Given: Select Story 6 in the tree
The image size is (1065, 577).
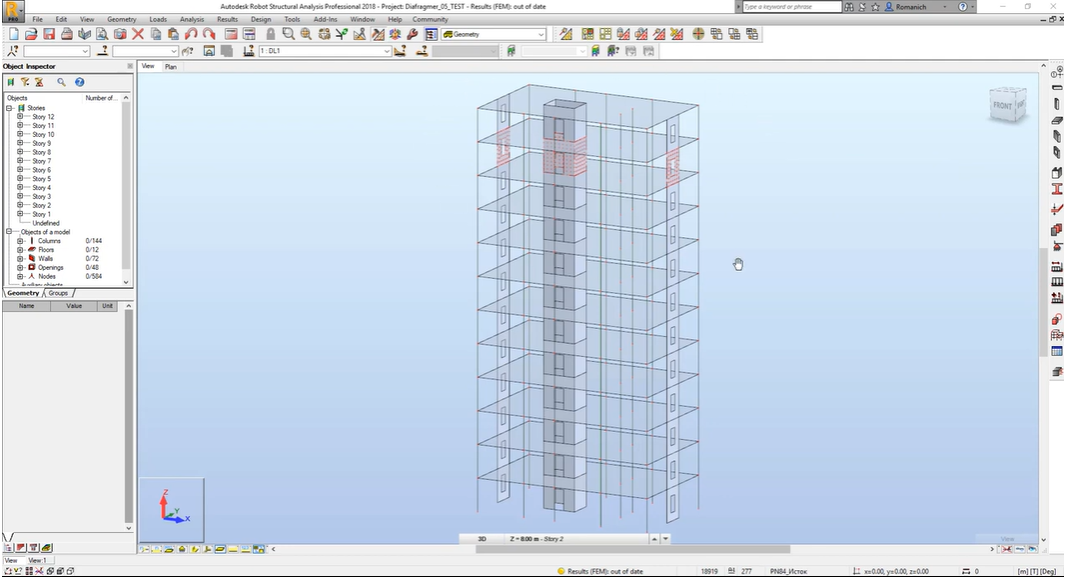Looking at the screenshot, I should tap(41, 170).
